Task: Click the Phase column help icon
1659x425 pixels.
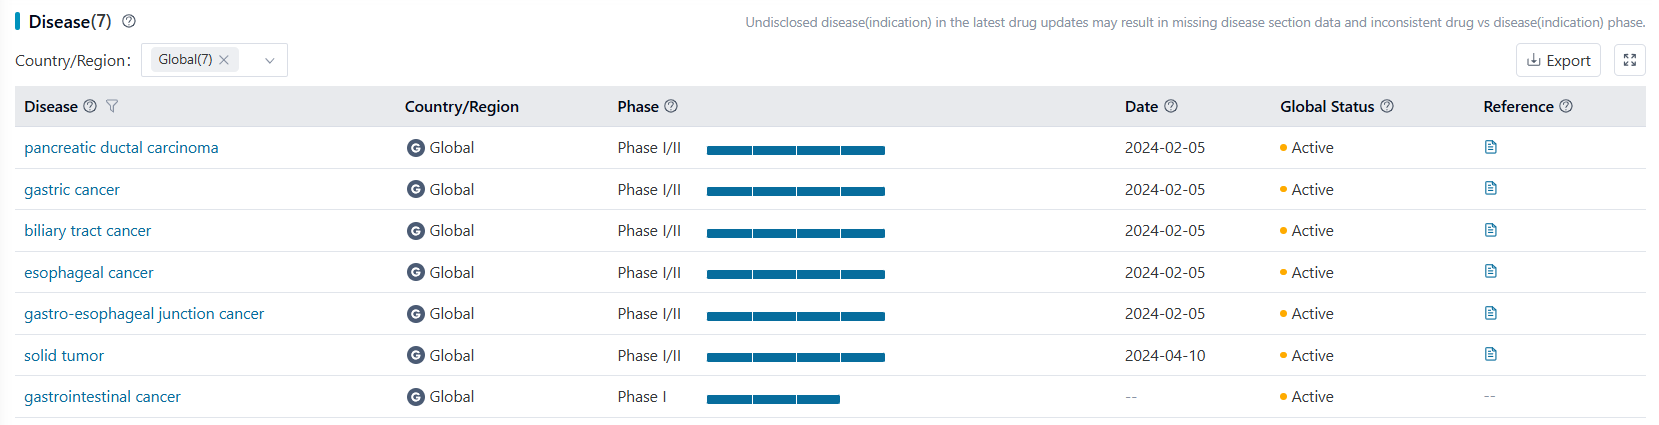Action: tap(671, 106)
